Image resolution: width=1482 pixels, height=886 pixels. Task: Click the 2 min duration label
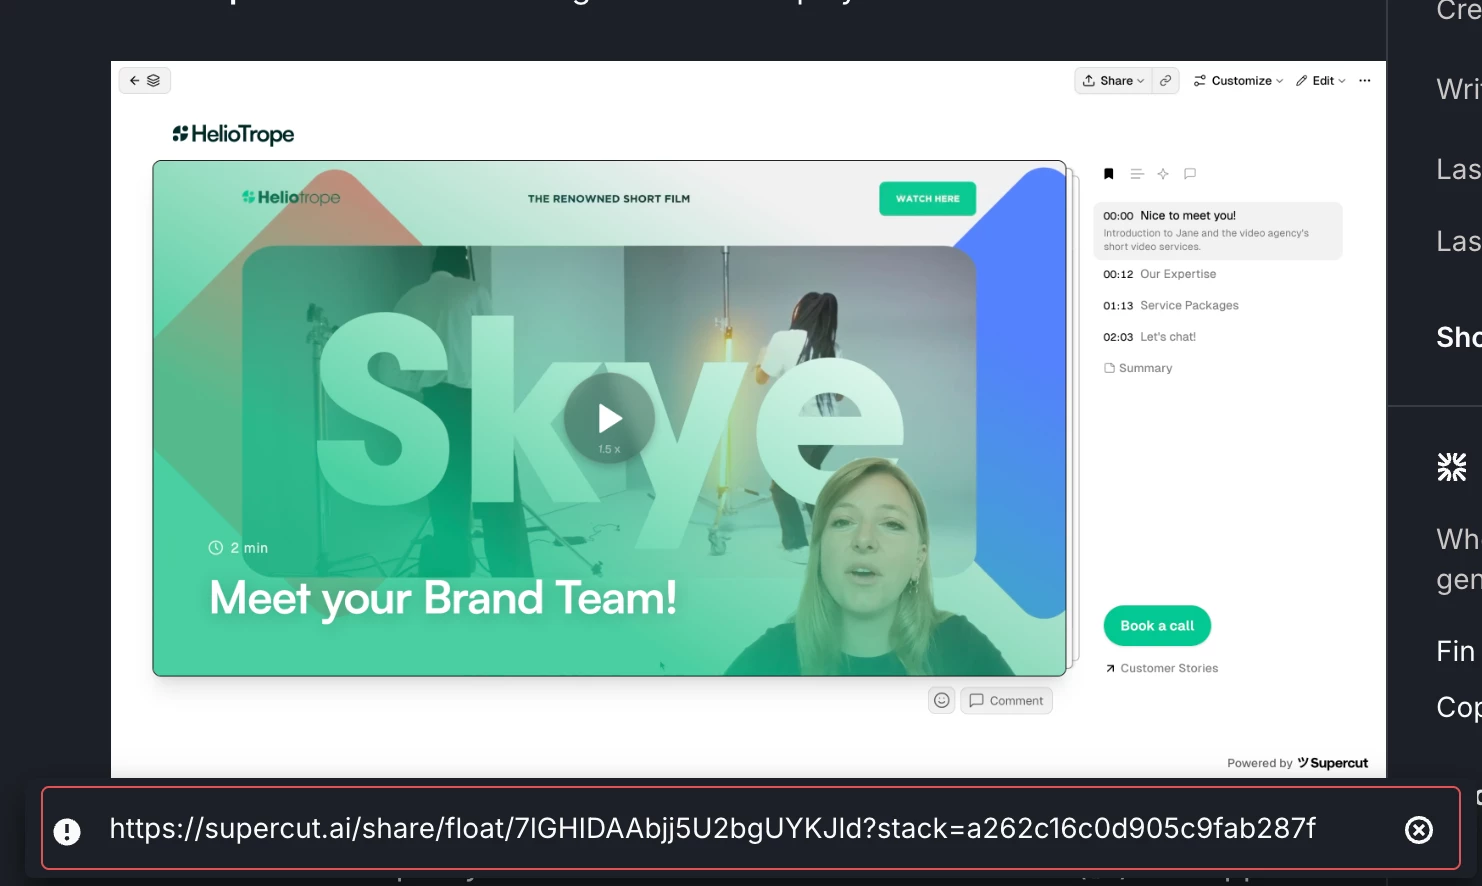point(238,548)
